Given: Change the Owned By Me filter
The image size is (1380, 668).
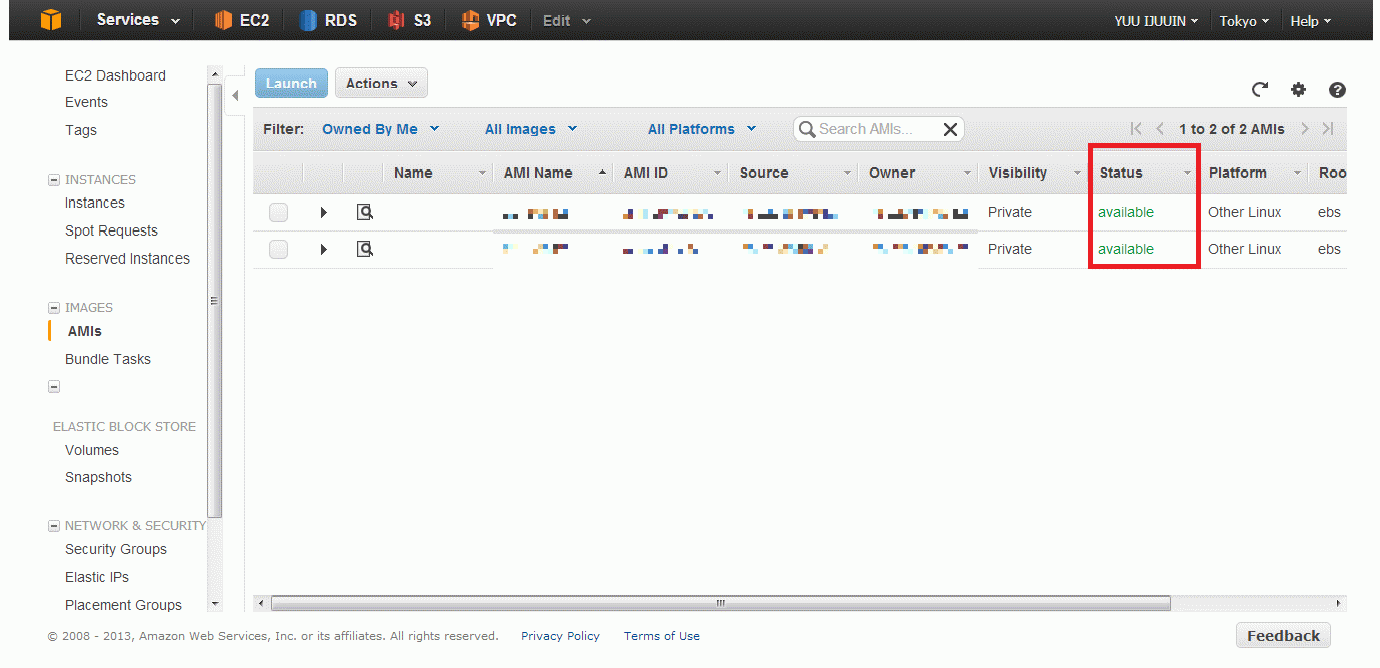Looking at the screenshot, I should (x=381, y=129).
